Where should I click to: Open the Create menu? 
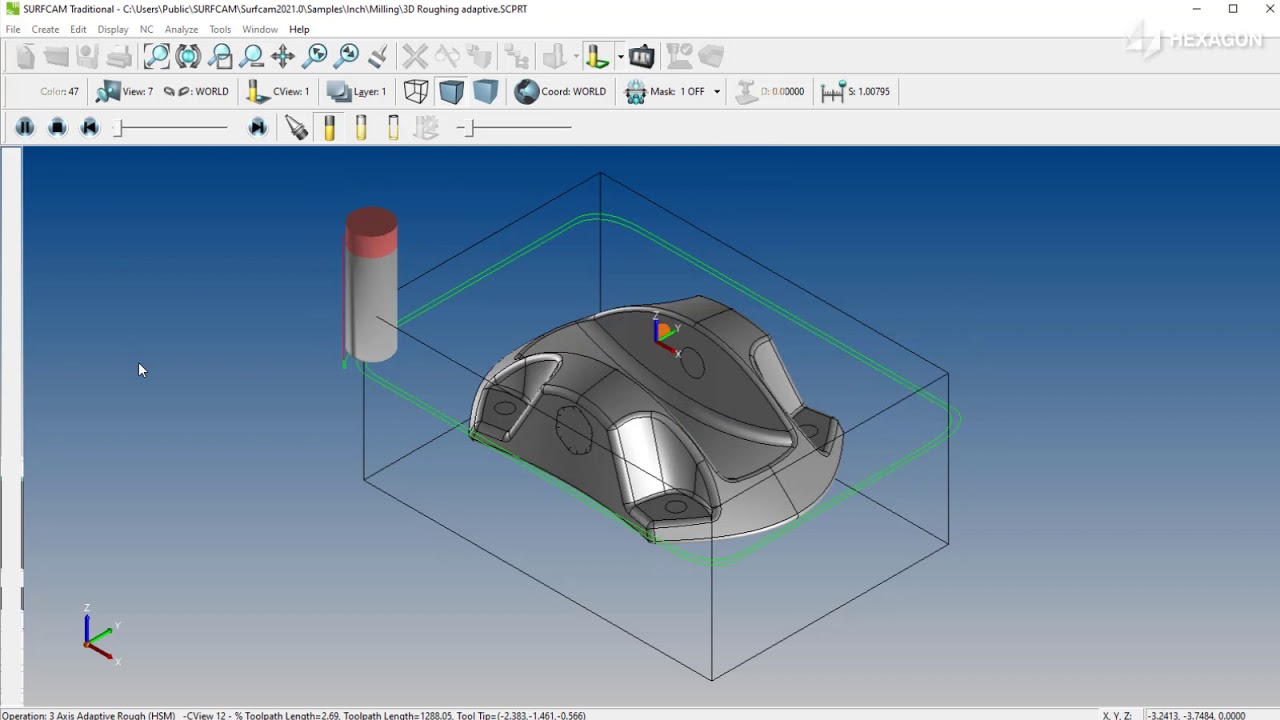45,29
